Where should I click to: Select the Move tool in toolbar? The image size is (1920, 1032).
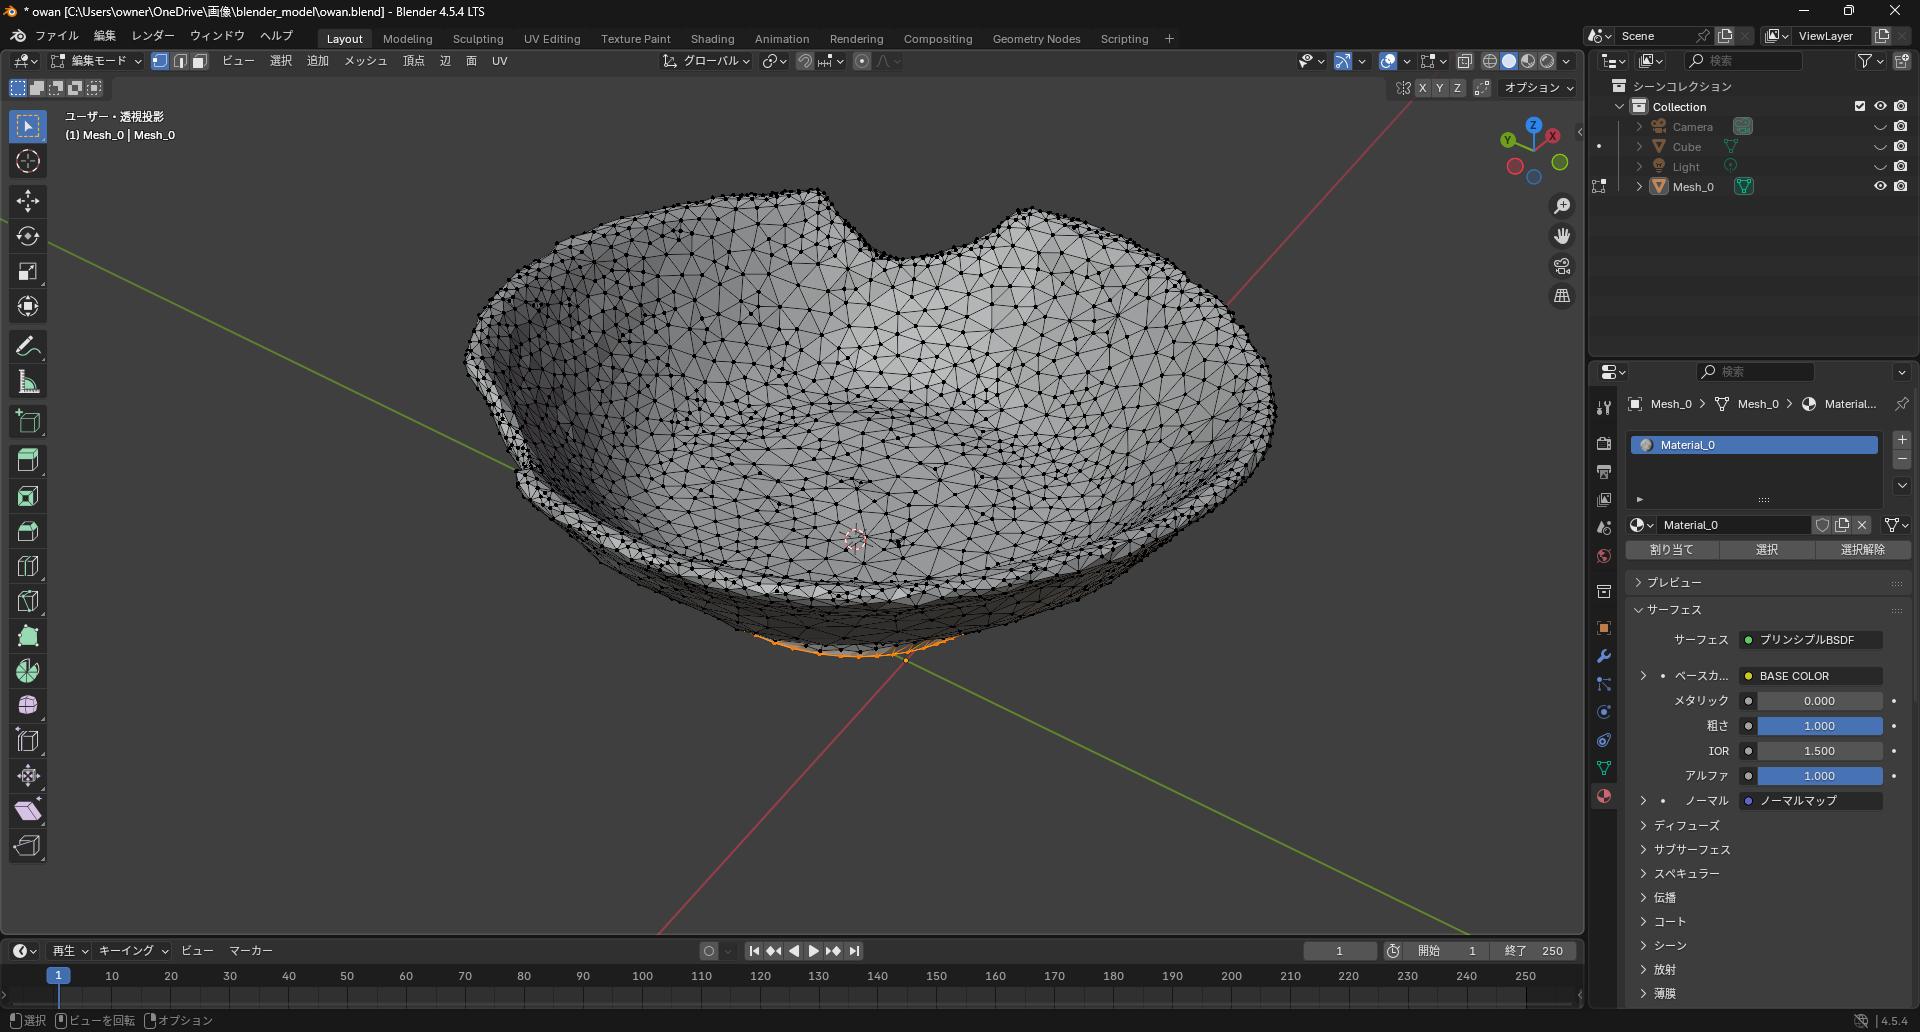click(28, 201)
